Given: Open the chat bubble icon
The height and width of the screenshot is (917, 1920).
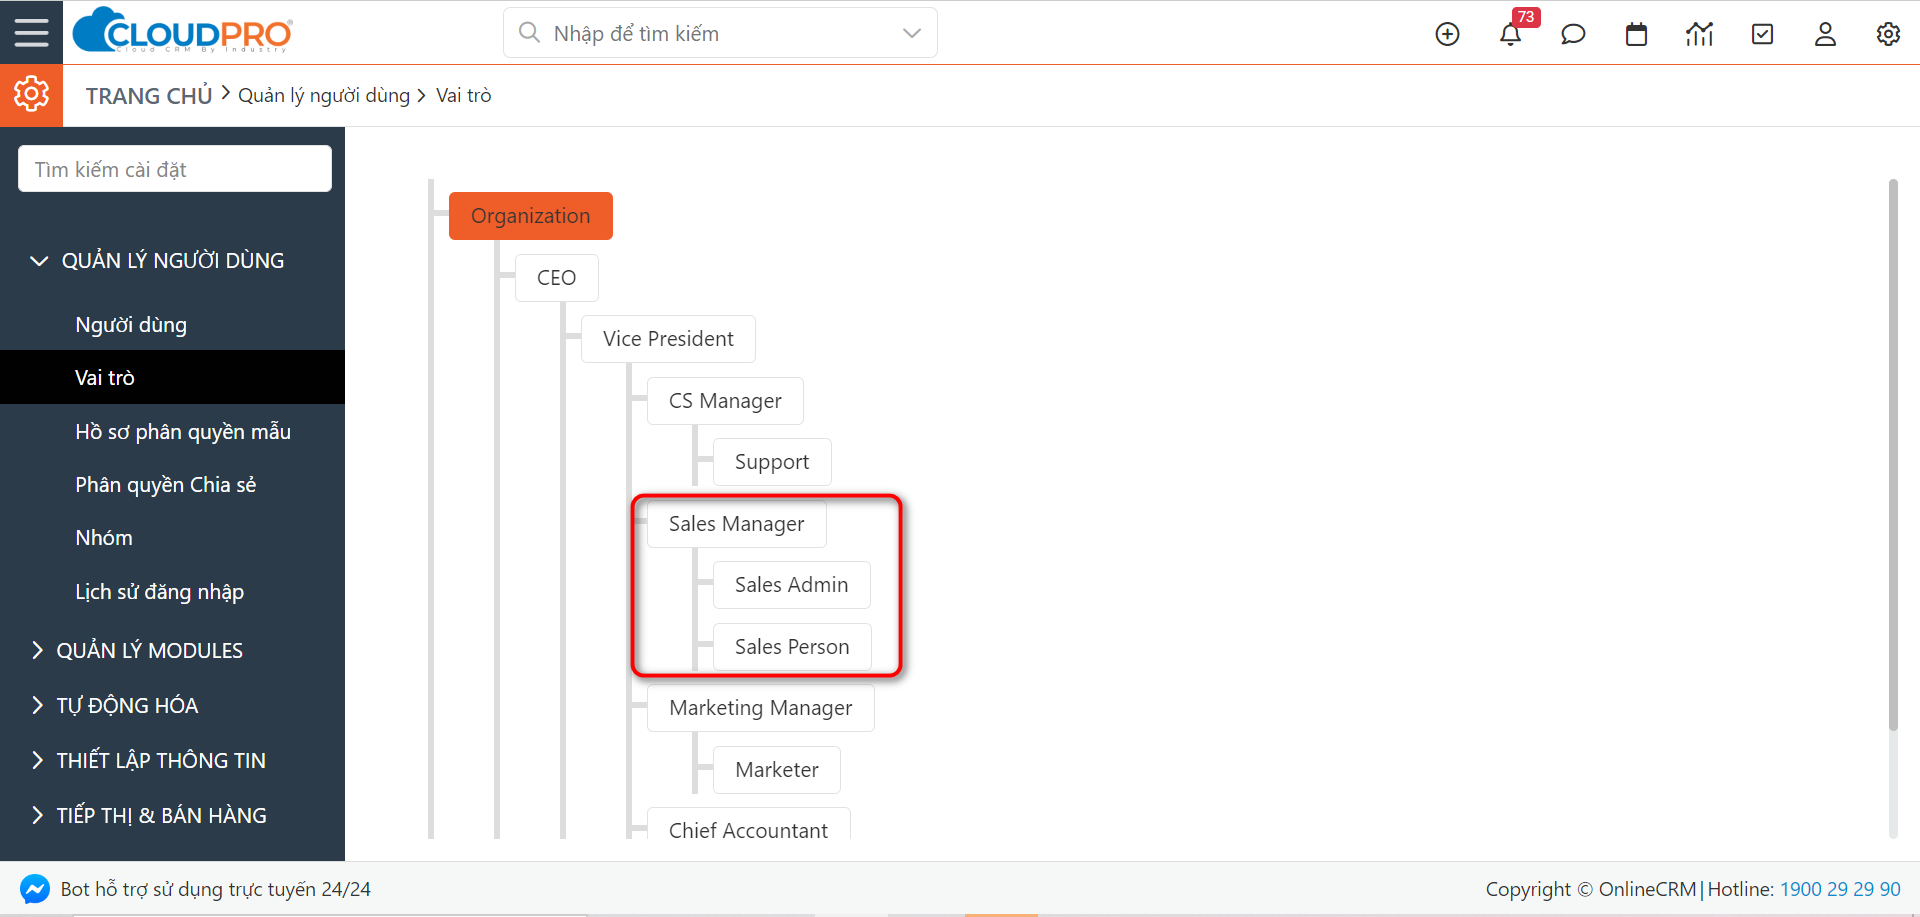Looking at the screenshot, I should pos(1573,34).
